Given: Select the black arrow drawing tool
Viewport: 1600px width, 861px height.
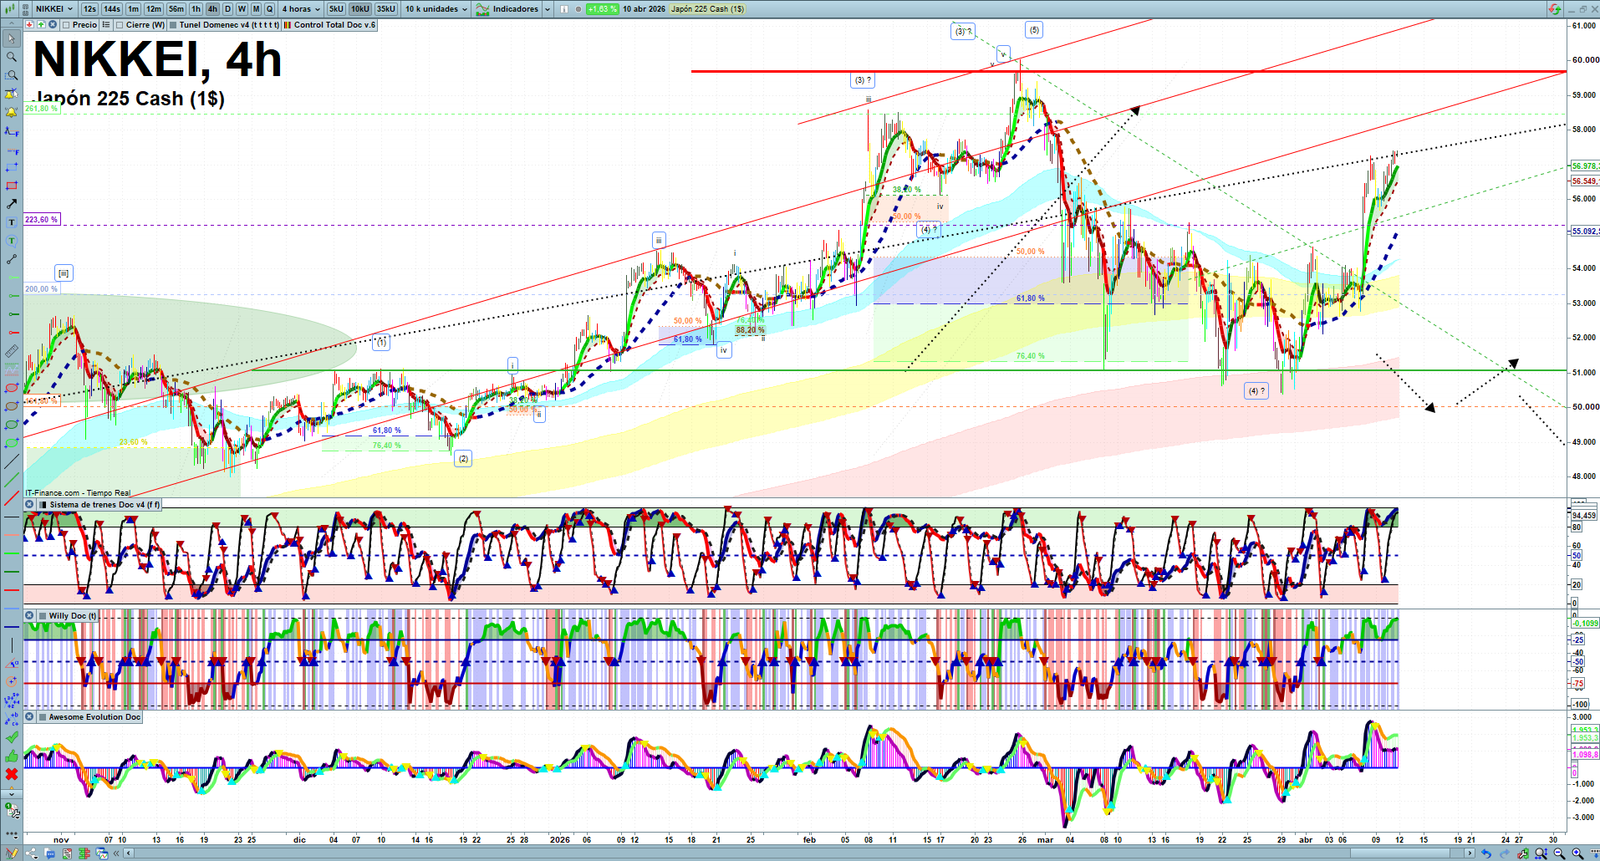Looking at the screenshot, I should tap(12, 204).
